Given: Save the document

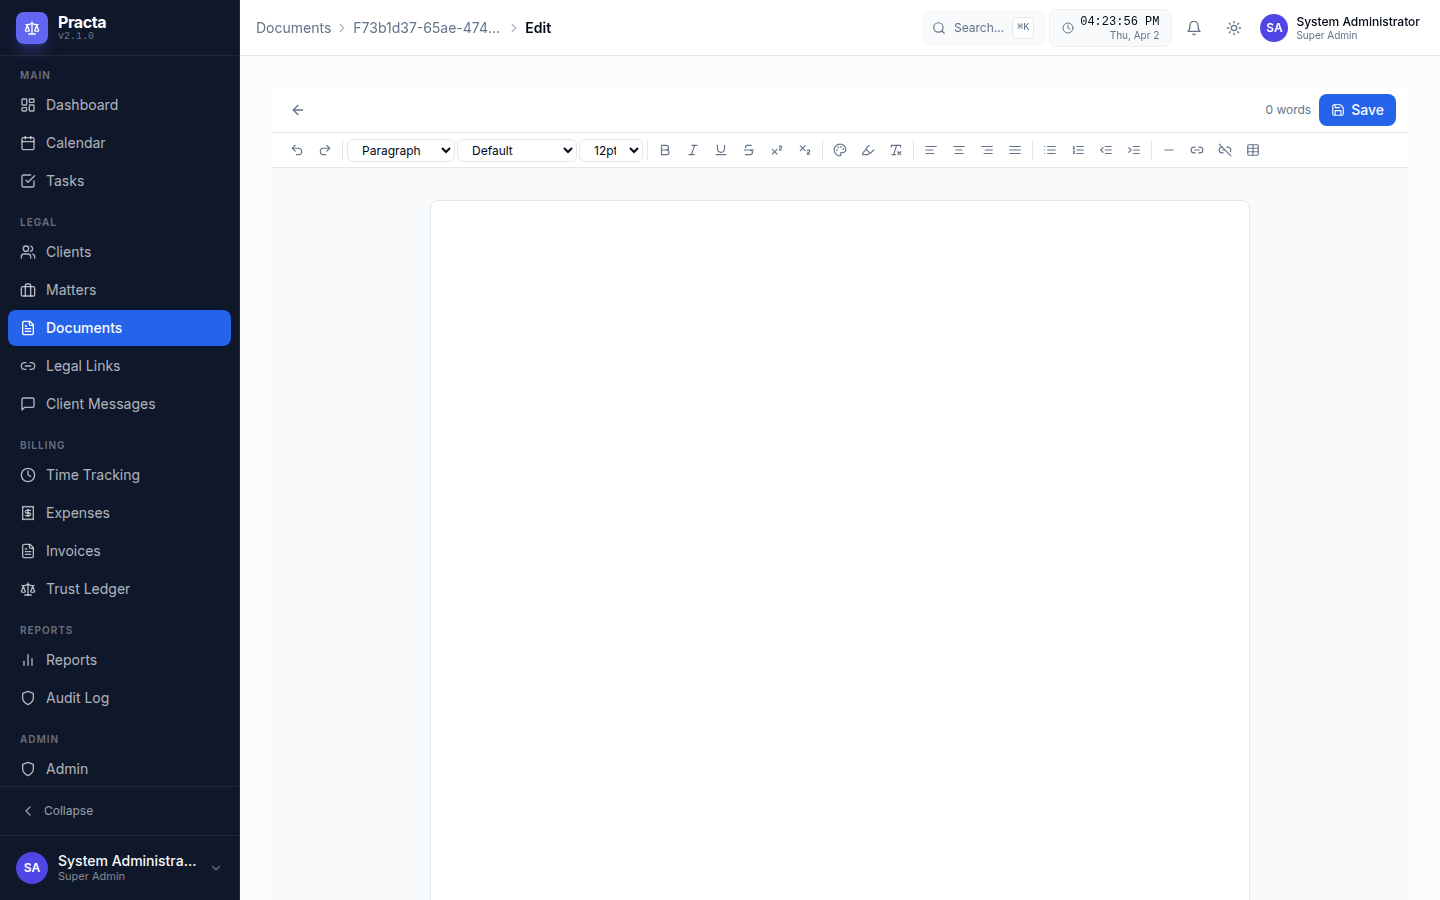Looking at the screenshot, I should pyautogui.click(x=1357, y=110).
